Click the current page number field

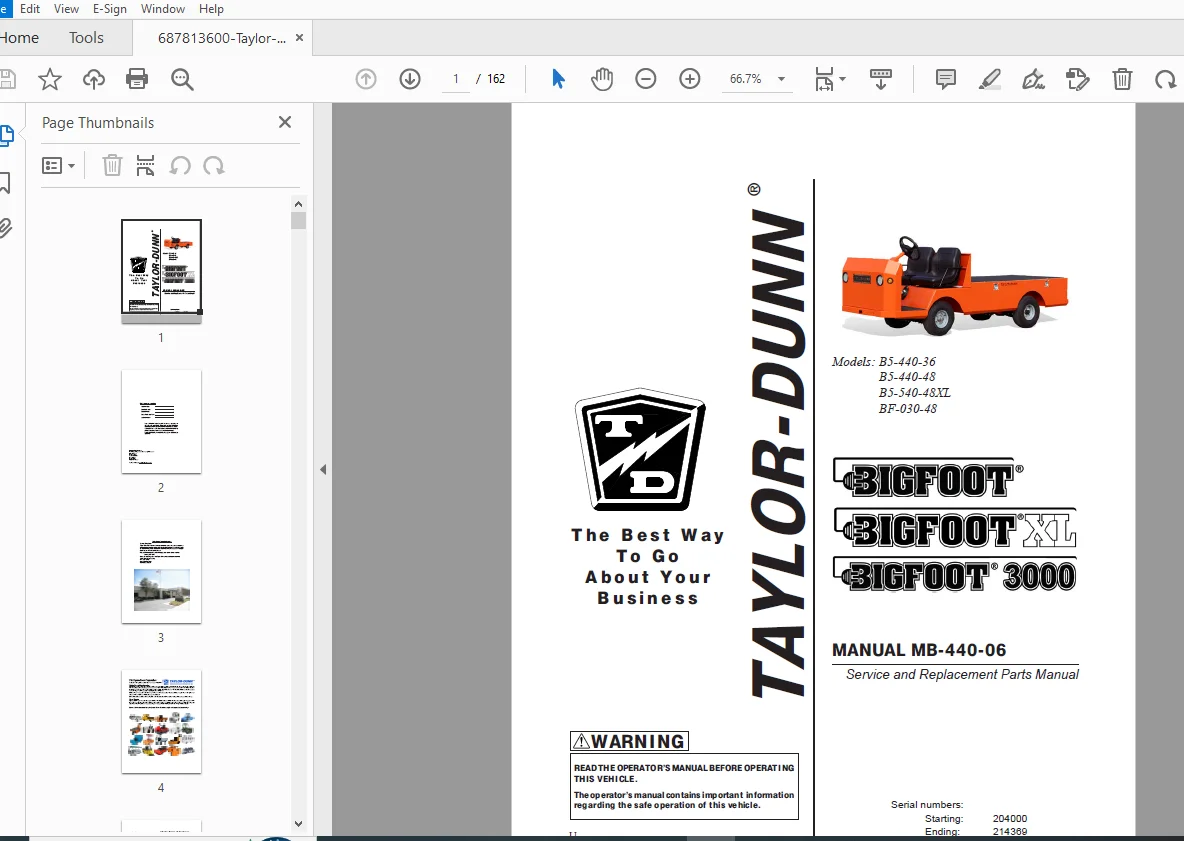455,79
